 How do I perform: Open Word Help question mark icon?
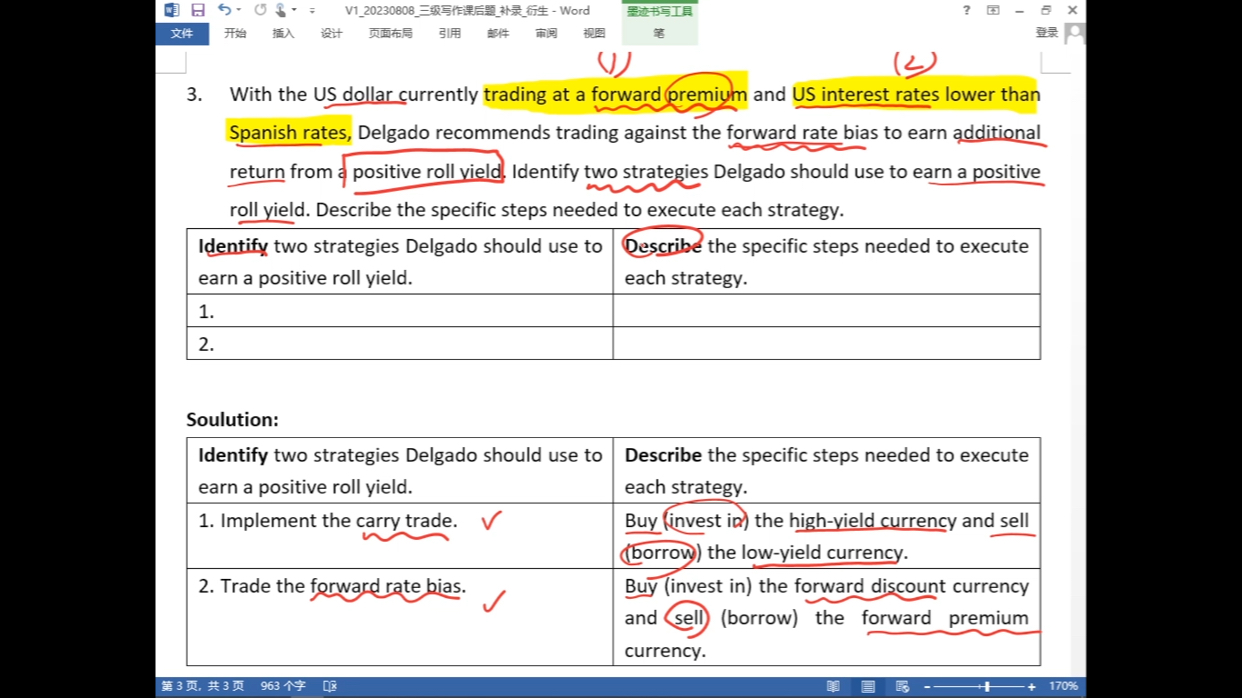tap(966, 10)
